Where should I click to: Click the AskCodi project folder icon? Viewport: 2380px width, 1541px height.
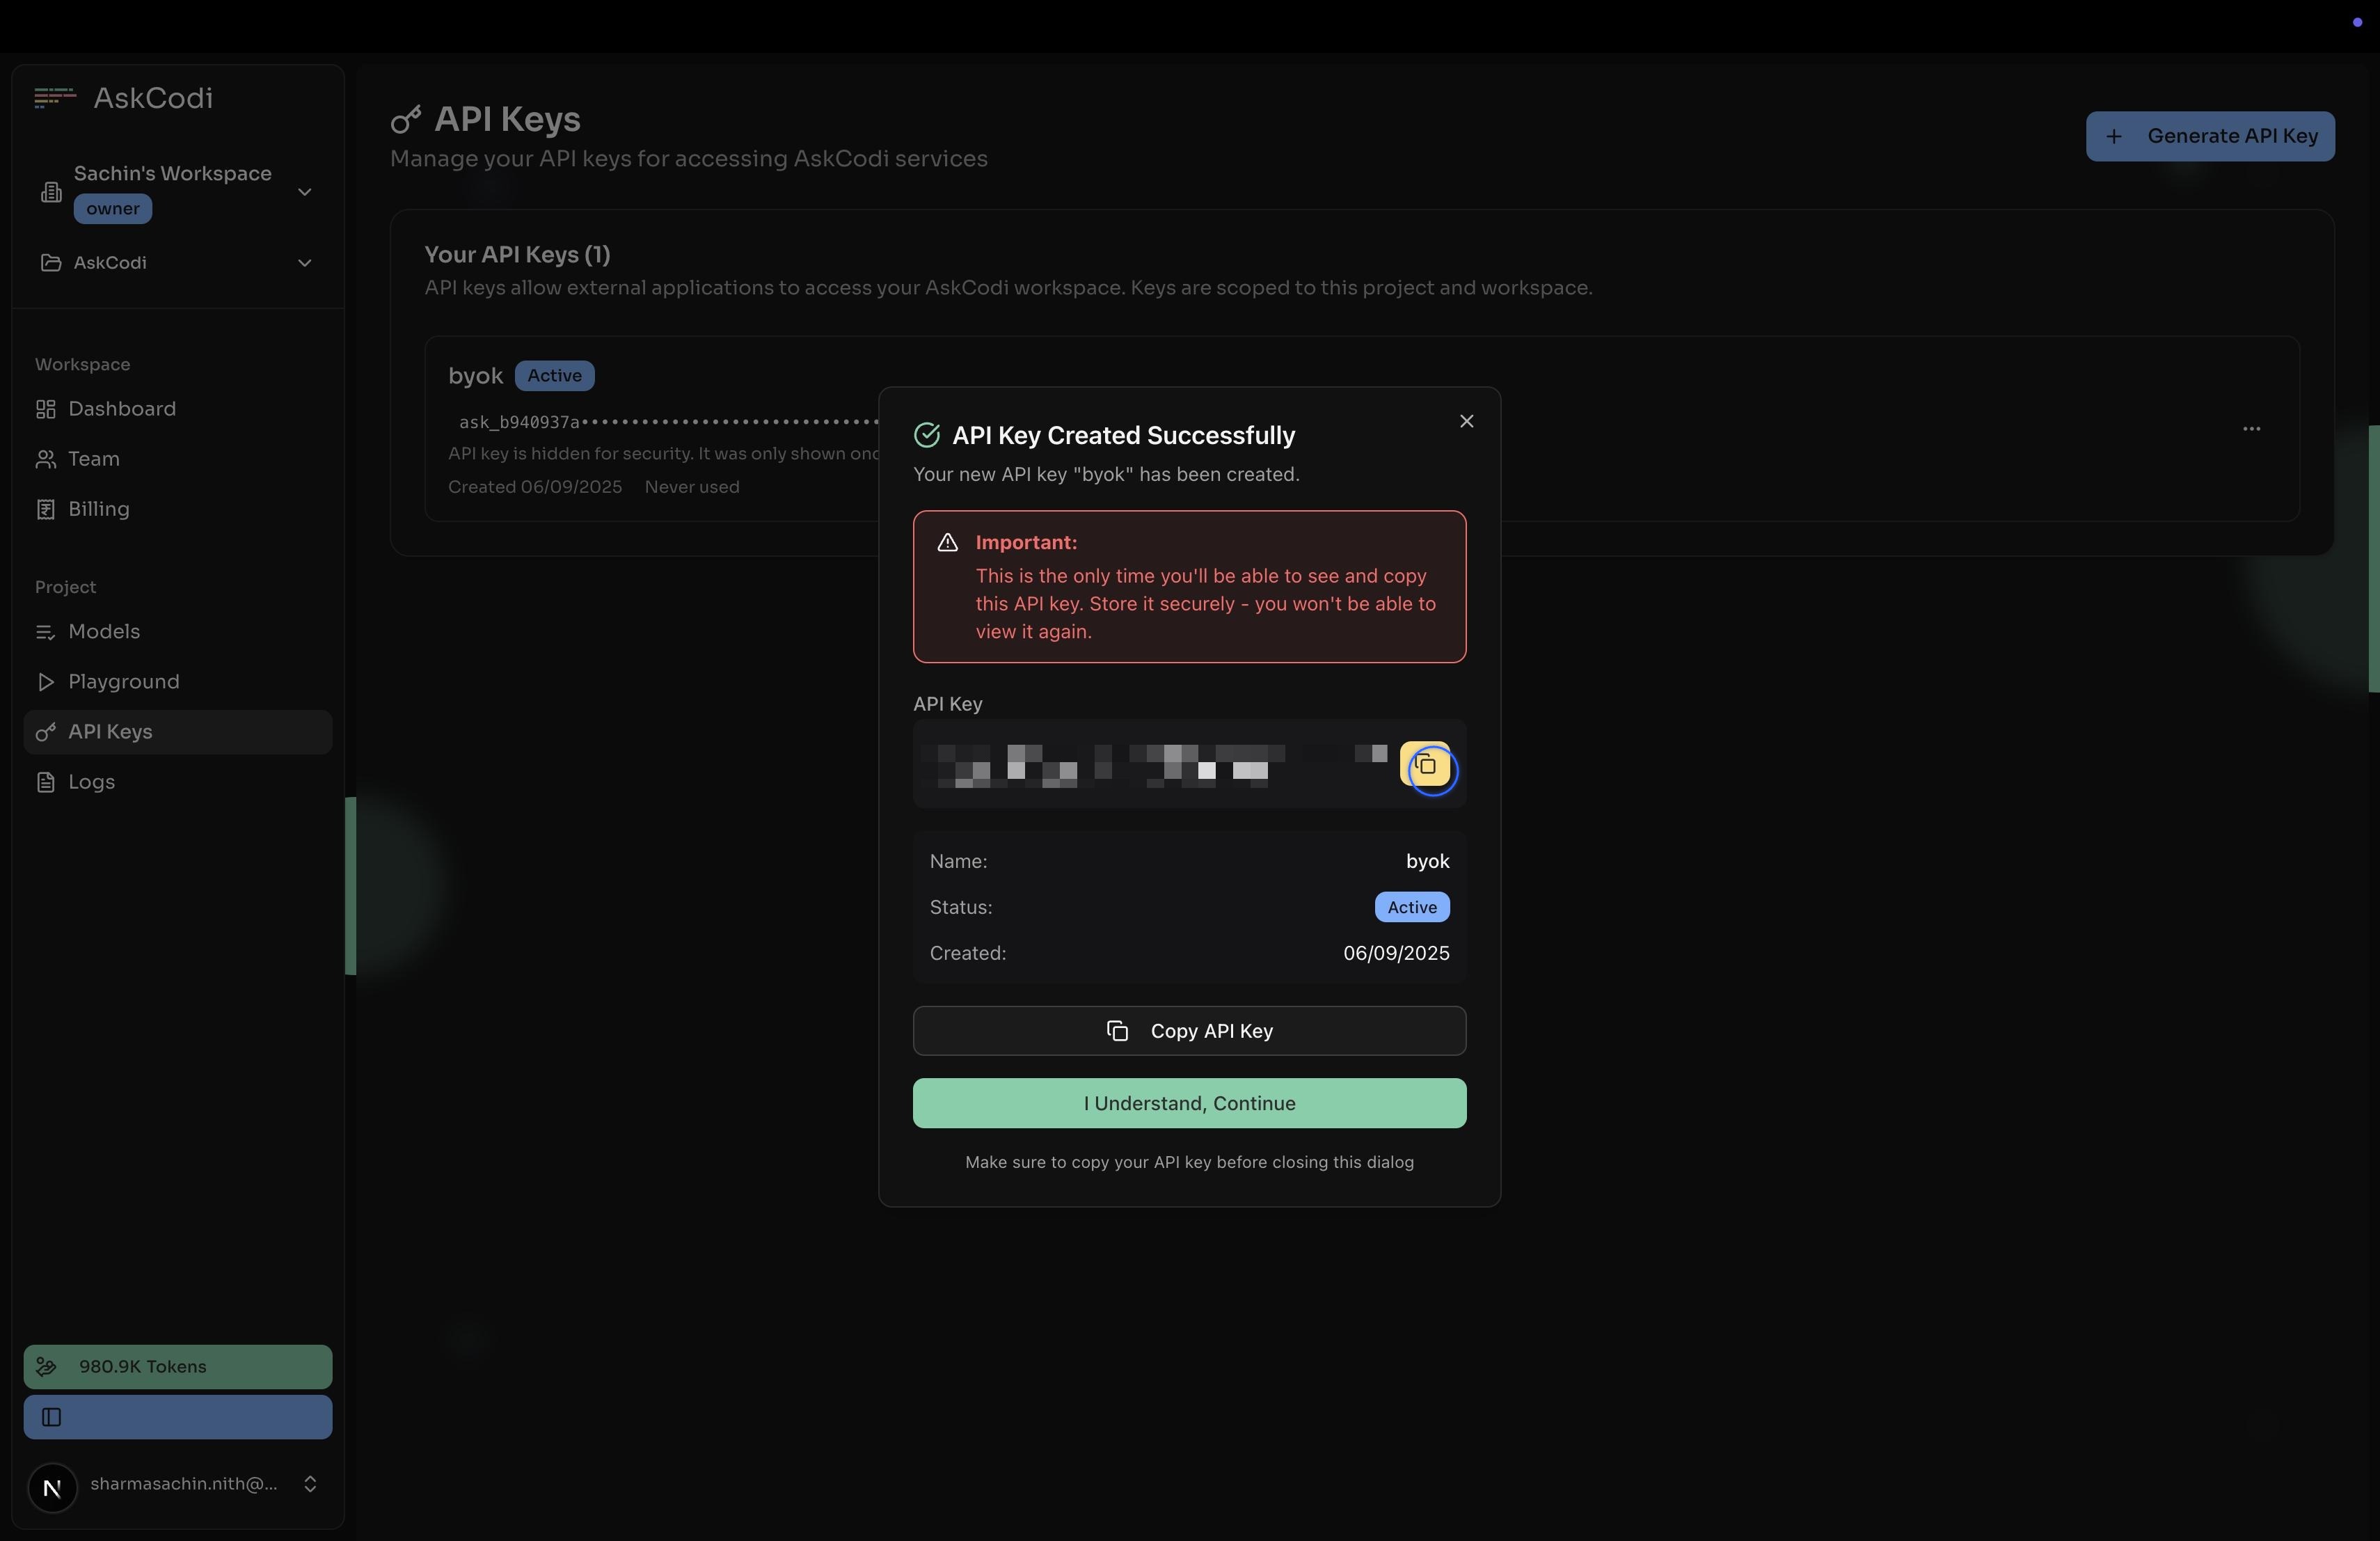(x=50, y=263)
